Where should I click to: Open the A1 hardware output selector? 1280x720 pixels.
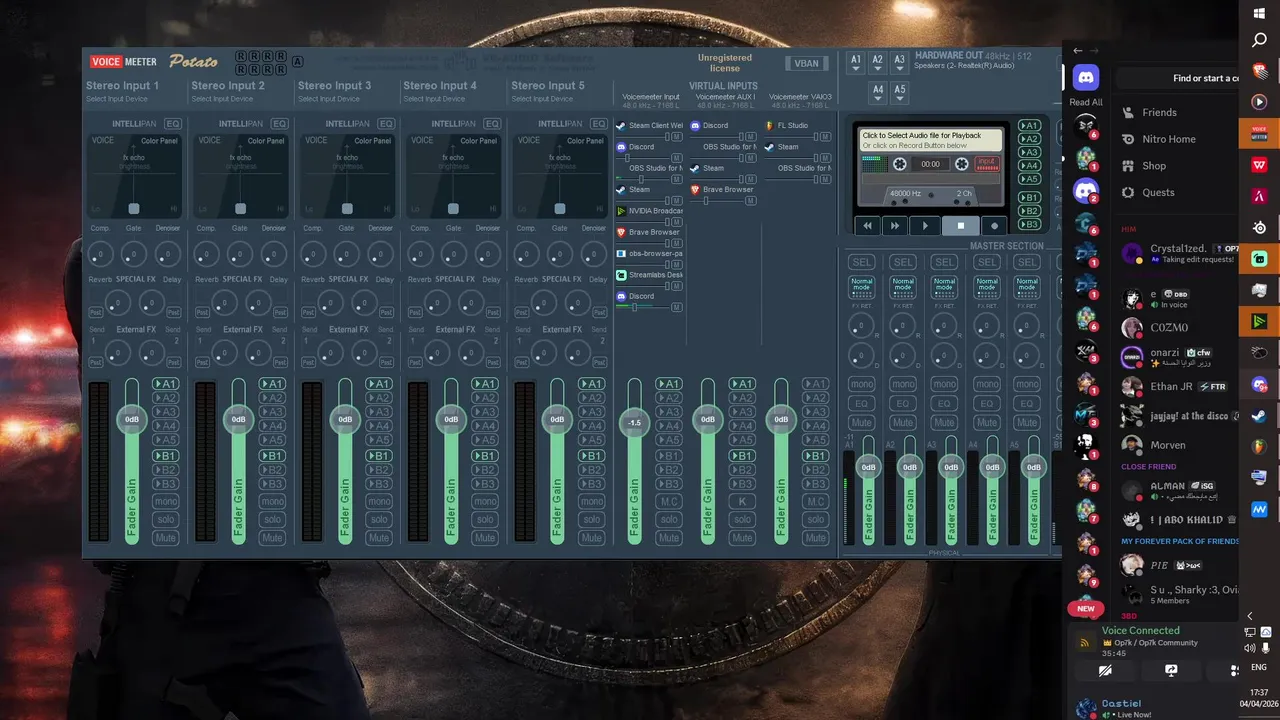tap(856, 61)
